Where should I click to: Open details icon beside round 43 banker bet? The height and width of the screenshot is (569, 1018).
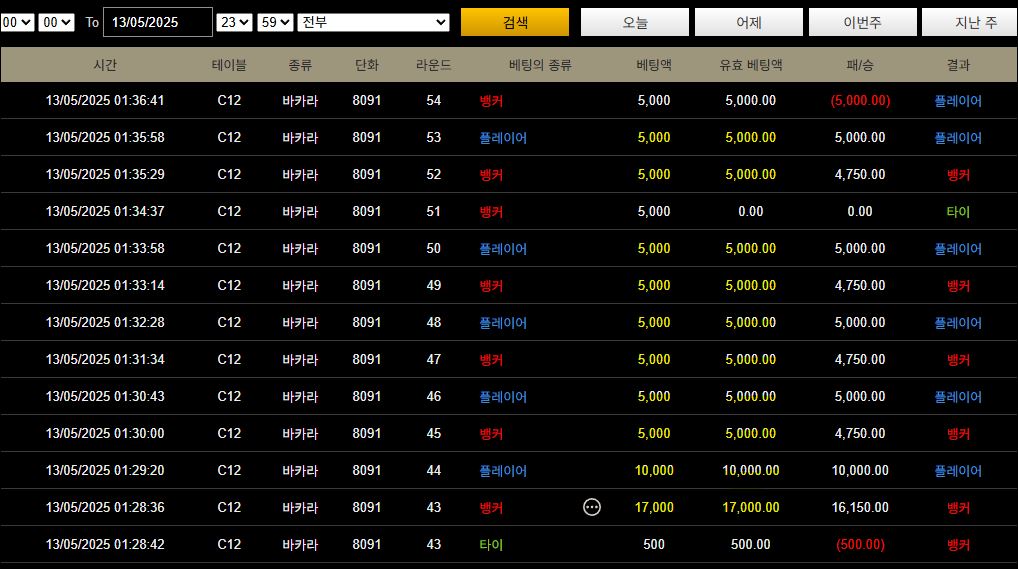point(591,507)
